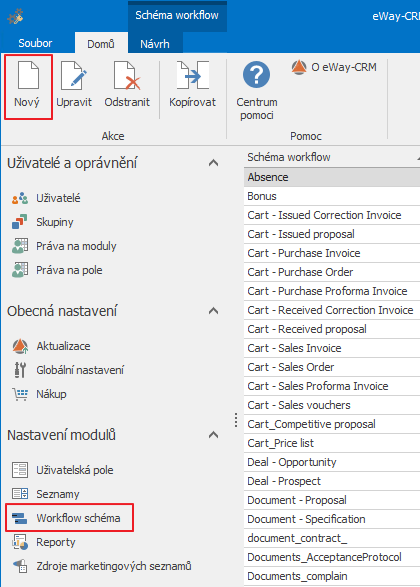
Task: Select the Absence workflow row
Action: pos(332,177)
